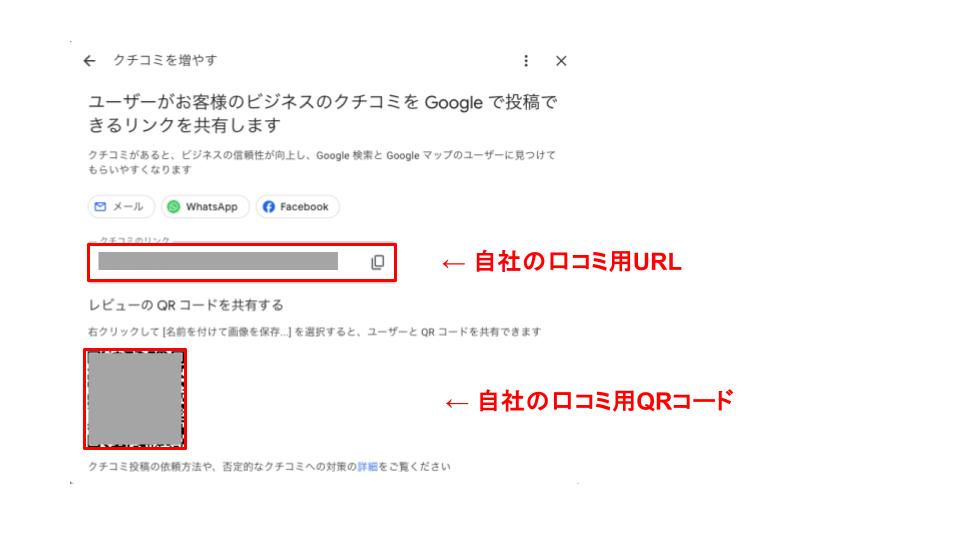Viewport: 960px width, 540px height.
Task: Click the レビューの QR コードを共有する heading
Action: [186, 305]
